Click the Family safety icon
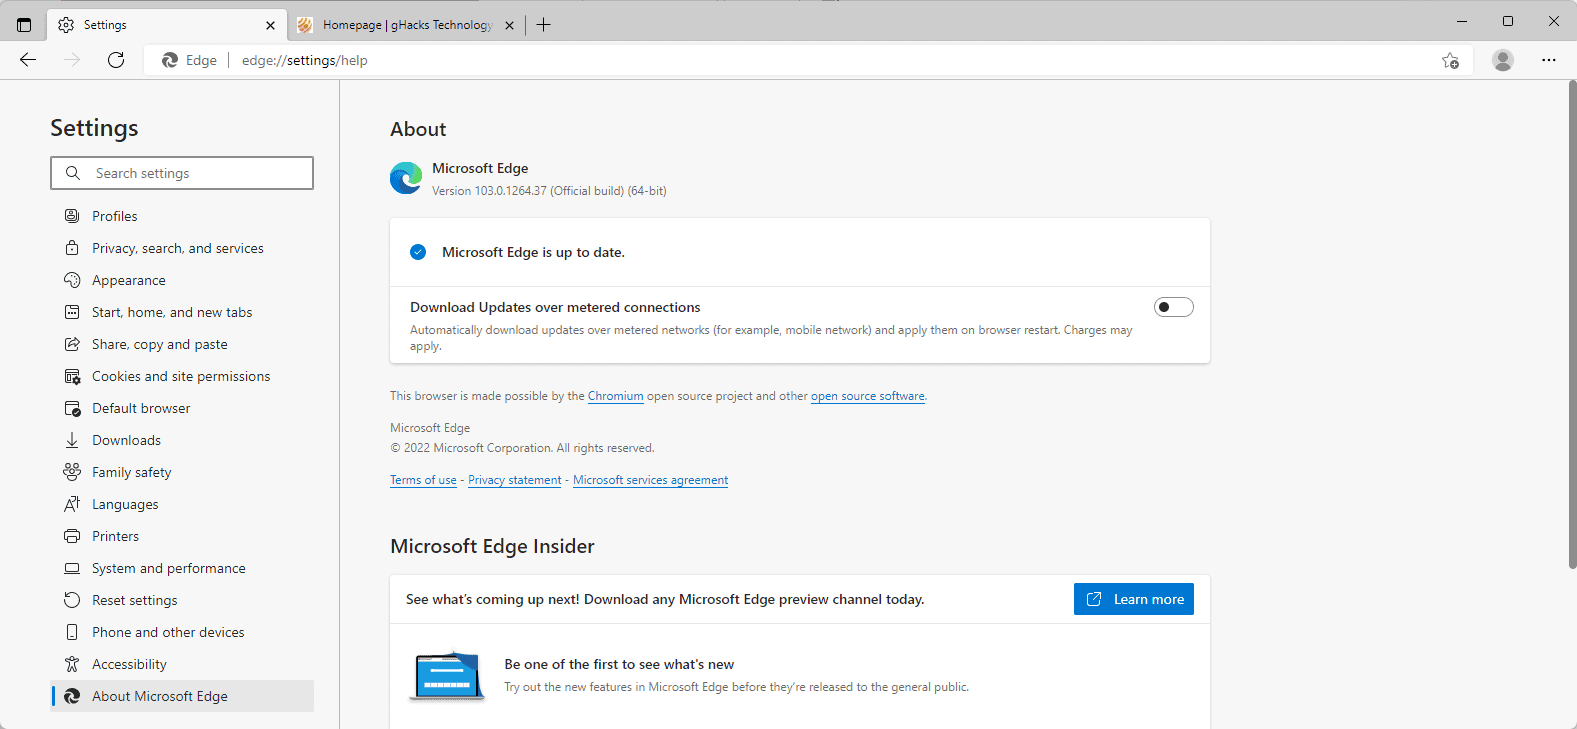The image size is (1577, 729). [72, 472]
